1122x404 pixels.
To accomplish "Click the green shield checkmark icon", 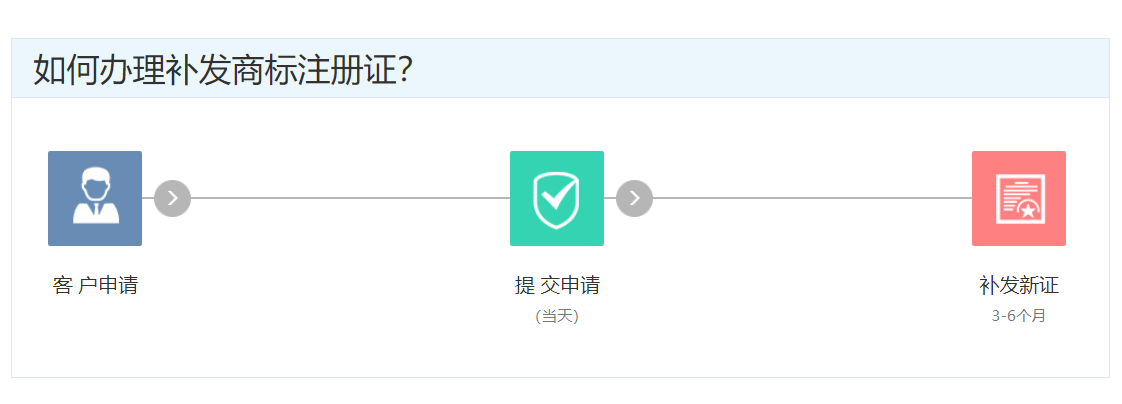I will (556, 198).
